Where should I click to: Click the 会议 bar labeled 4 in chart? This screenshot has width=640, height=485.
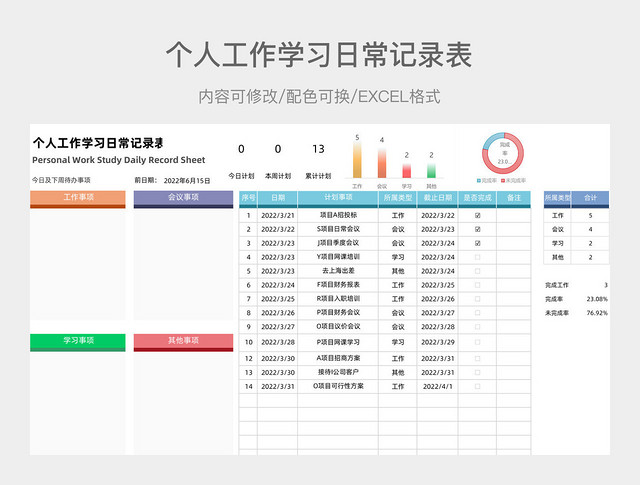(382, 163)
